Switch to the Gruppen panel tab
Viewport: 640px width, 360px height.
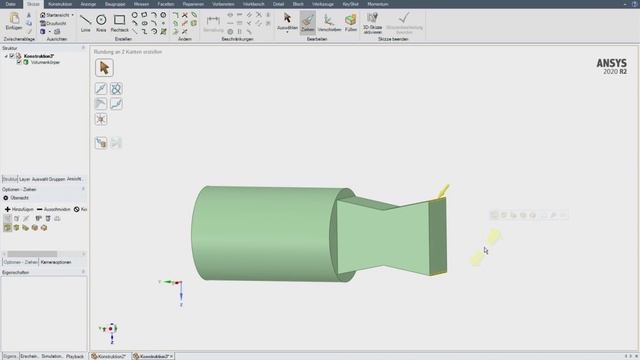57,179
